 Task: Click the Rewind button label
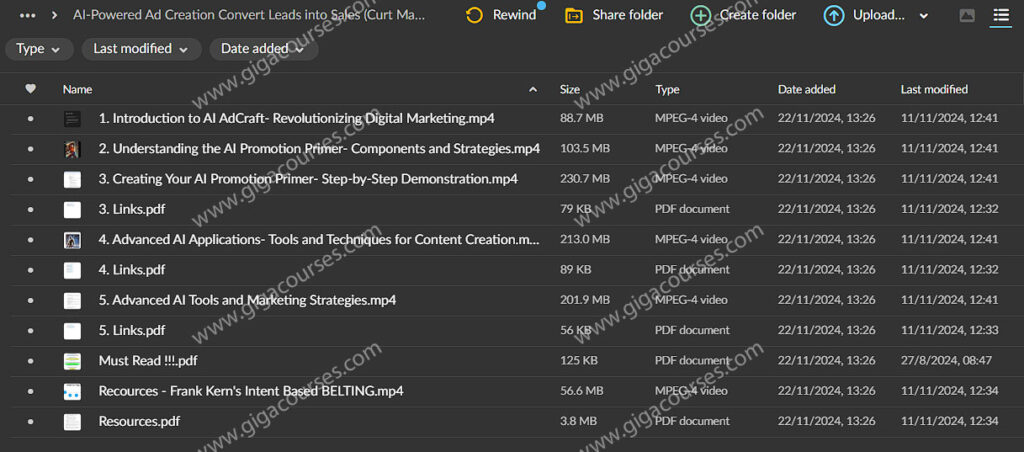(515, 16)
